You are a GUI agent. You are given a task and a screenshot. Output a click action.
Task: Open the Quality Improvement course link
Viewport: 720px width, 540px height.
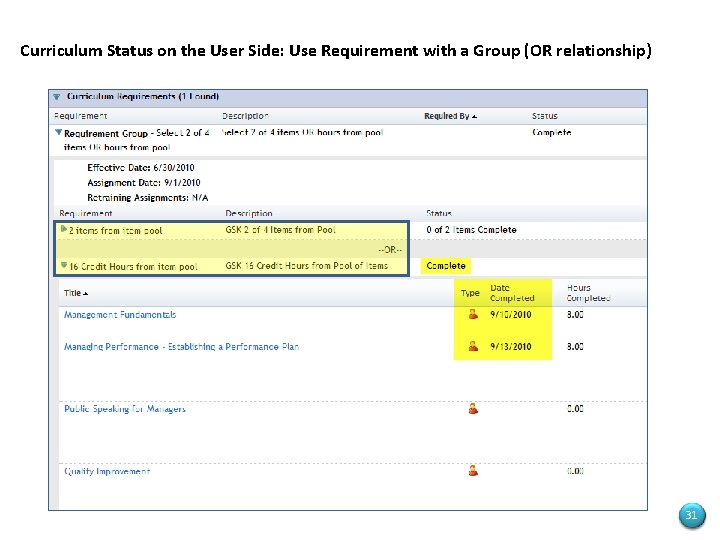(107, 471)
